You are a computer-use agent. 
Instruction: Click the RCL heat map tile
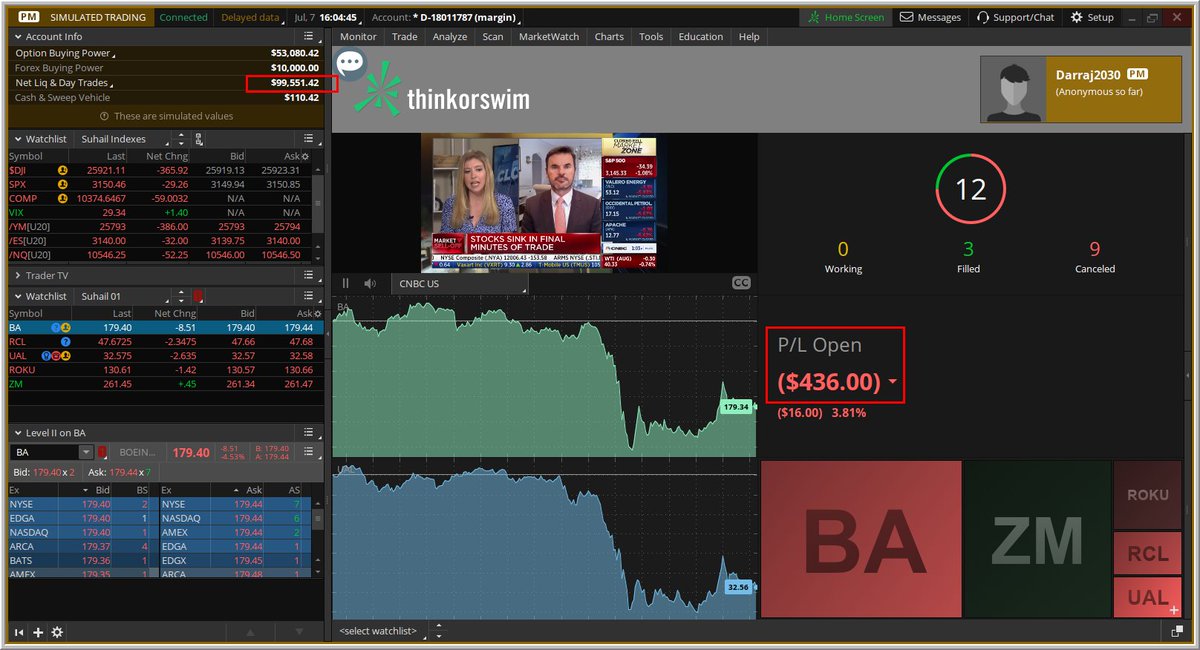tap(1147, 554)
